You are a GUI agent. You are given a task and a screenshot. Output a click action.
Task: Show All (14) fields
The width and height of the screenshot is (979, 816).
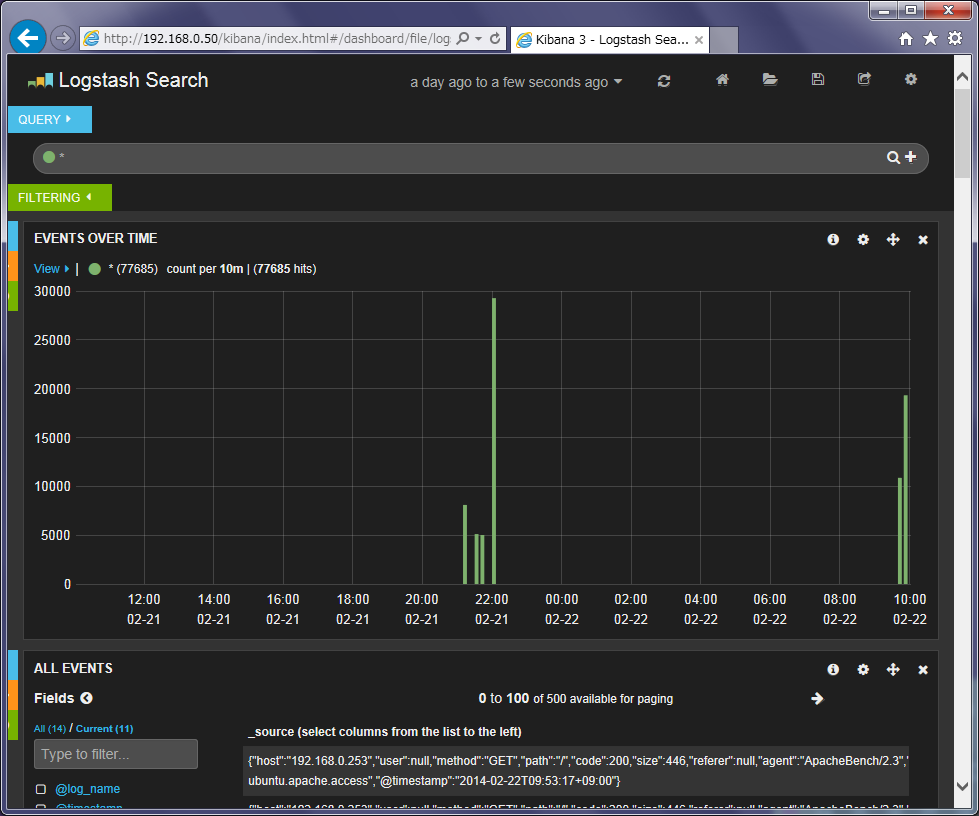pos(50,729)
